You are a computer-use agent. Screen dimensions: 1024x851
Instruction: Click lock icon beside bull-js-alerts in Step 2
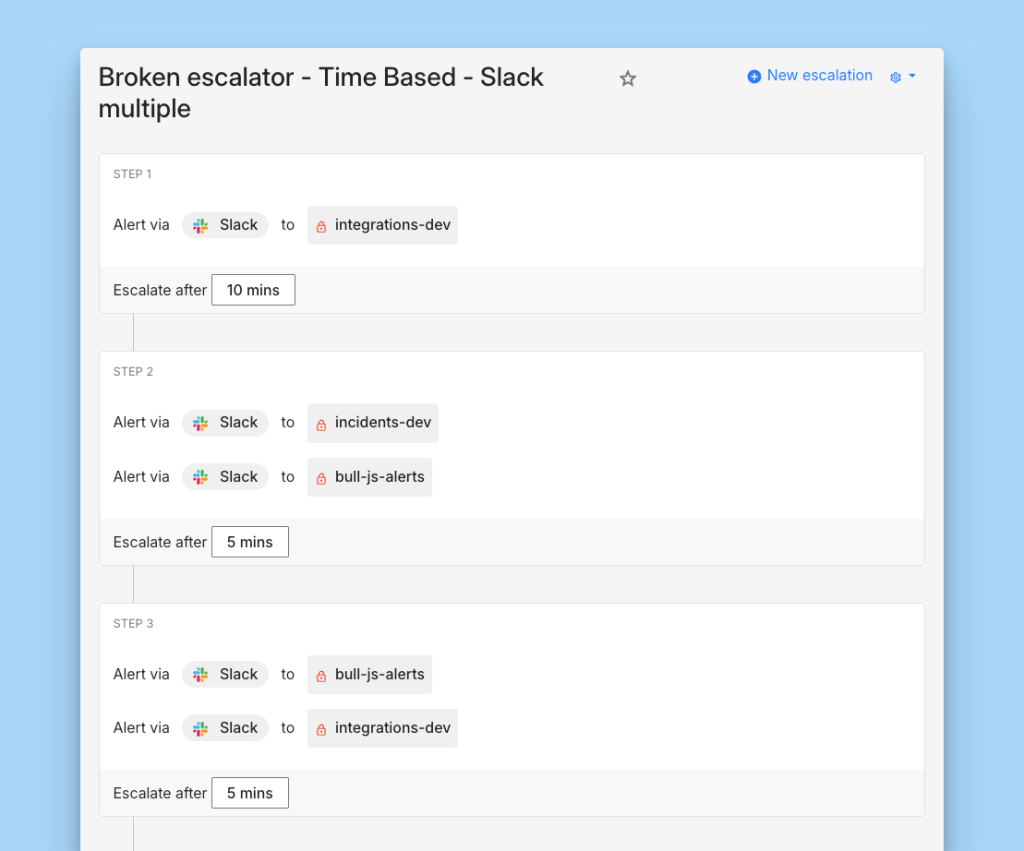[321, 478]
